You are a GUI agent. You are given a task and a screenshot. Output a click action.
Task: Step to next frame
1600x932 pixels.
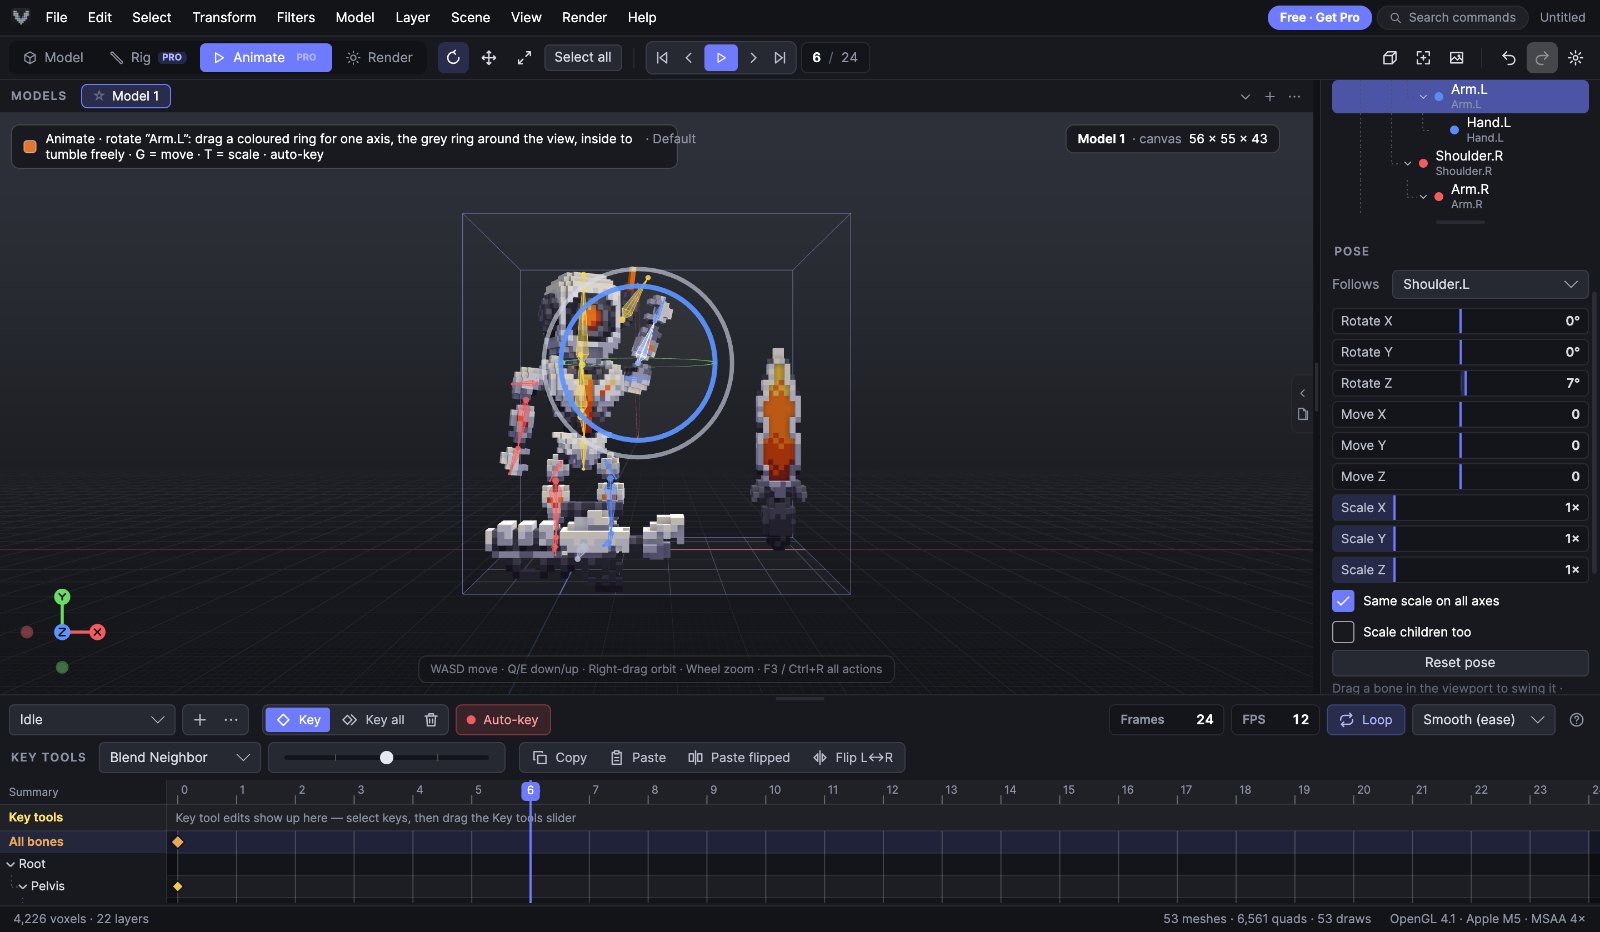(x=753, y=58)
